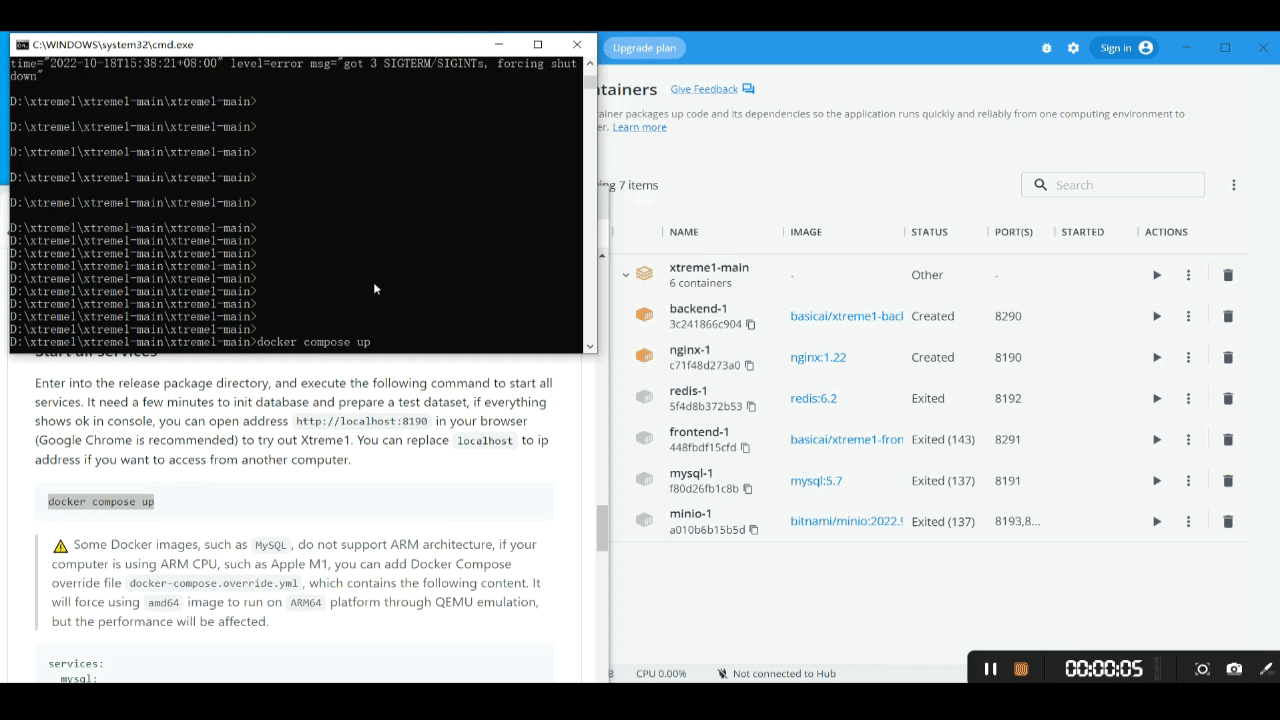This screenshot has height=720, width=1280.
Task: Open the Docker troubleshoot bug icon
Action: pos(1047,48)
